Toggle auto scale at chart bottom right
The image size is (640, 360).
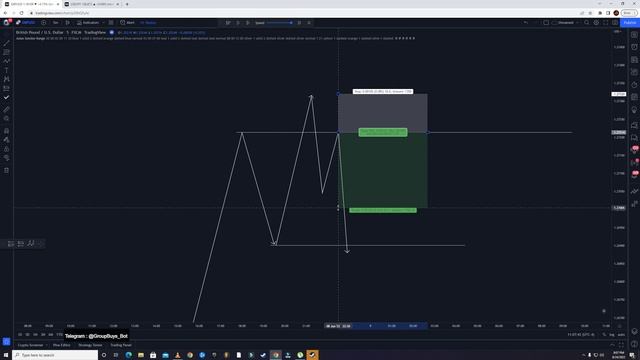click(621, 335)
